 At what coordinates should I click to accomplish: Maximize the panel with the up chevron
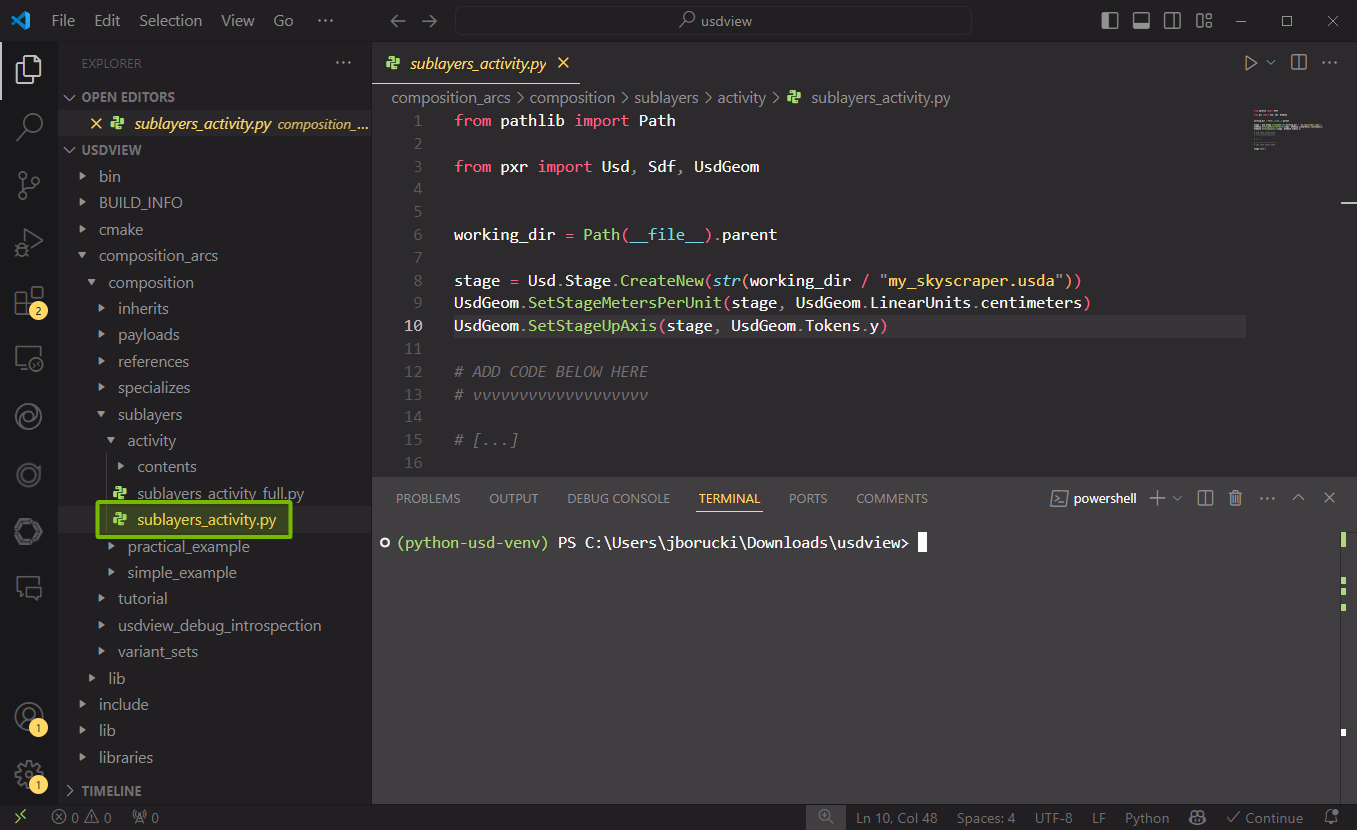click(1298, 498)
